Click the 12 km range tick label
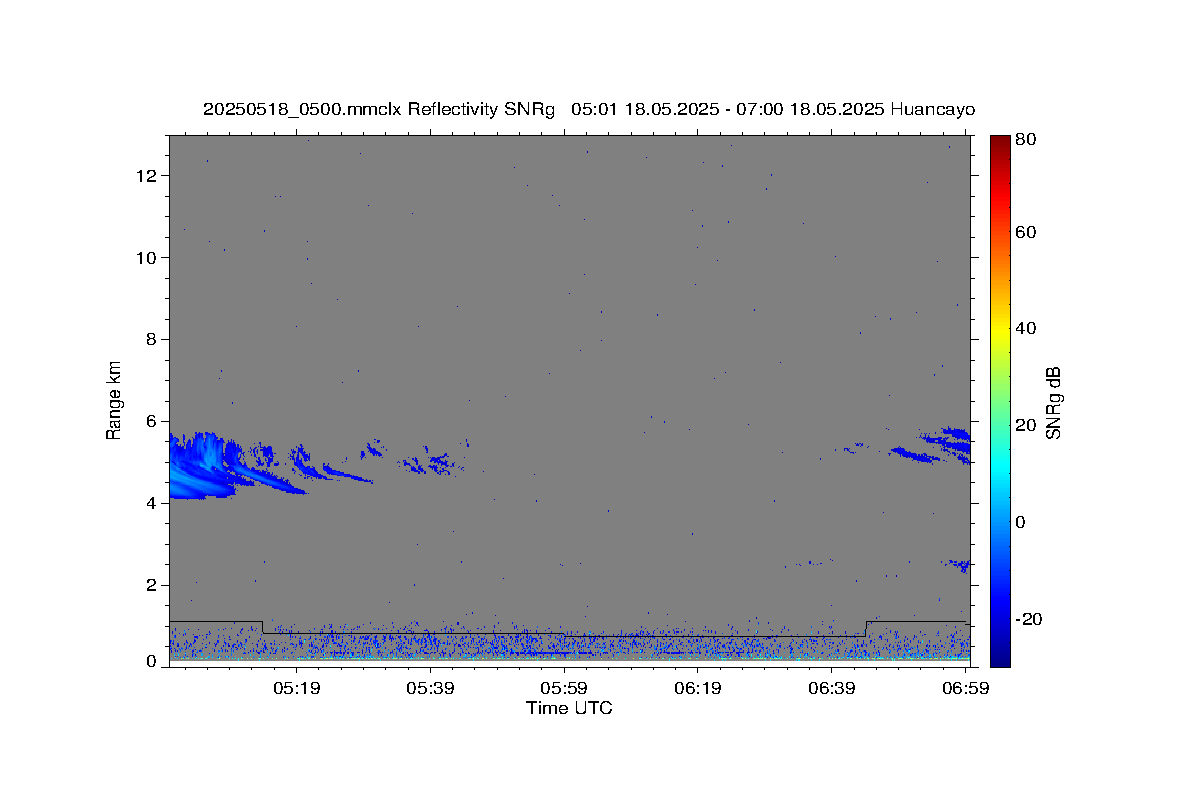 tap(149, 176)
